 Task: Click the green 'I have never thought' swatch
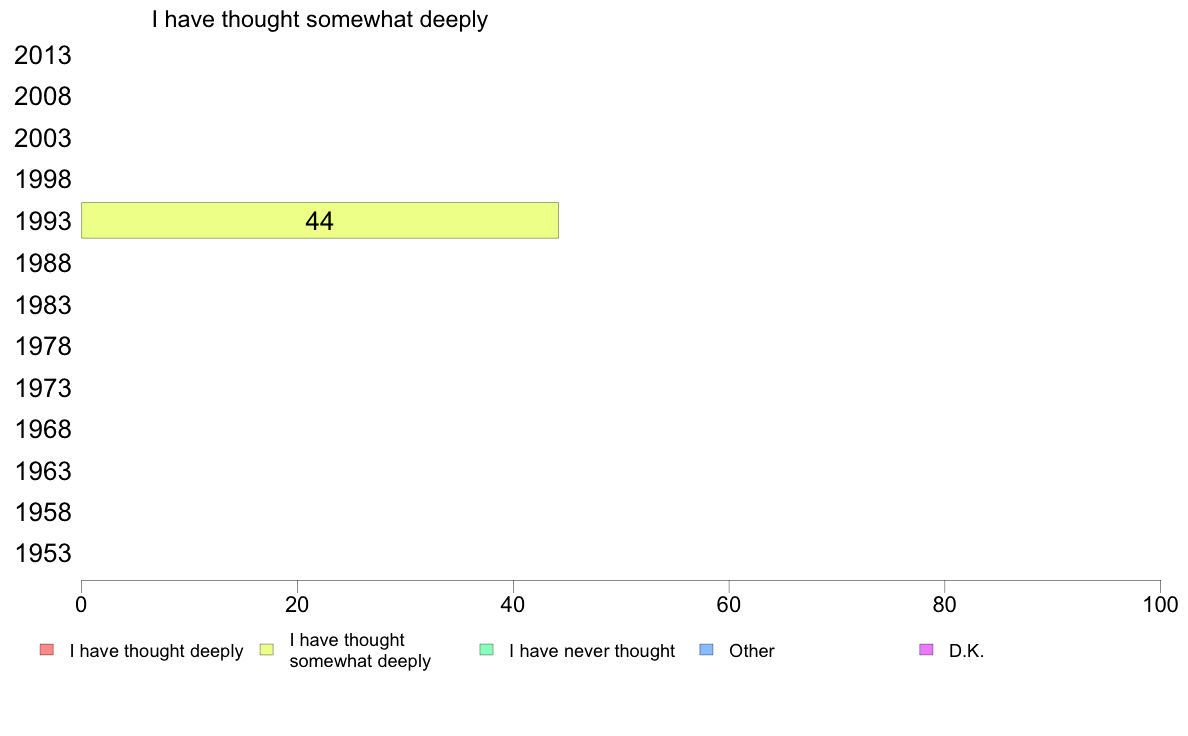(x=486, y=650)
